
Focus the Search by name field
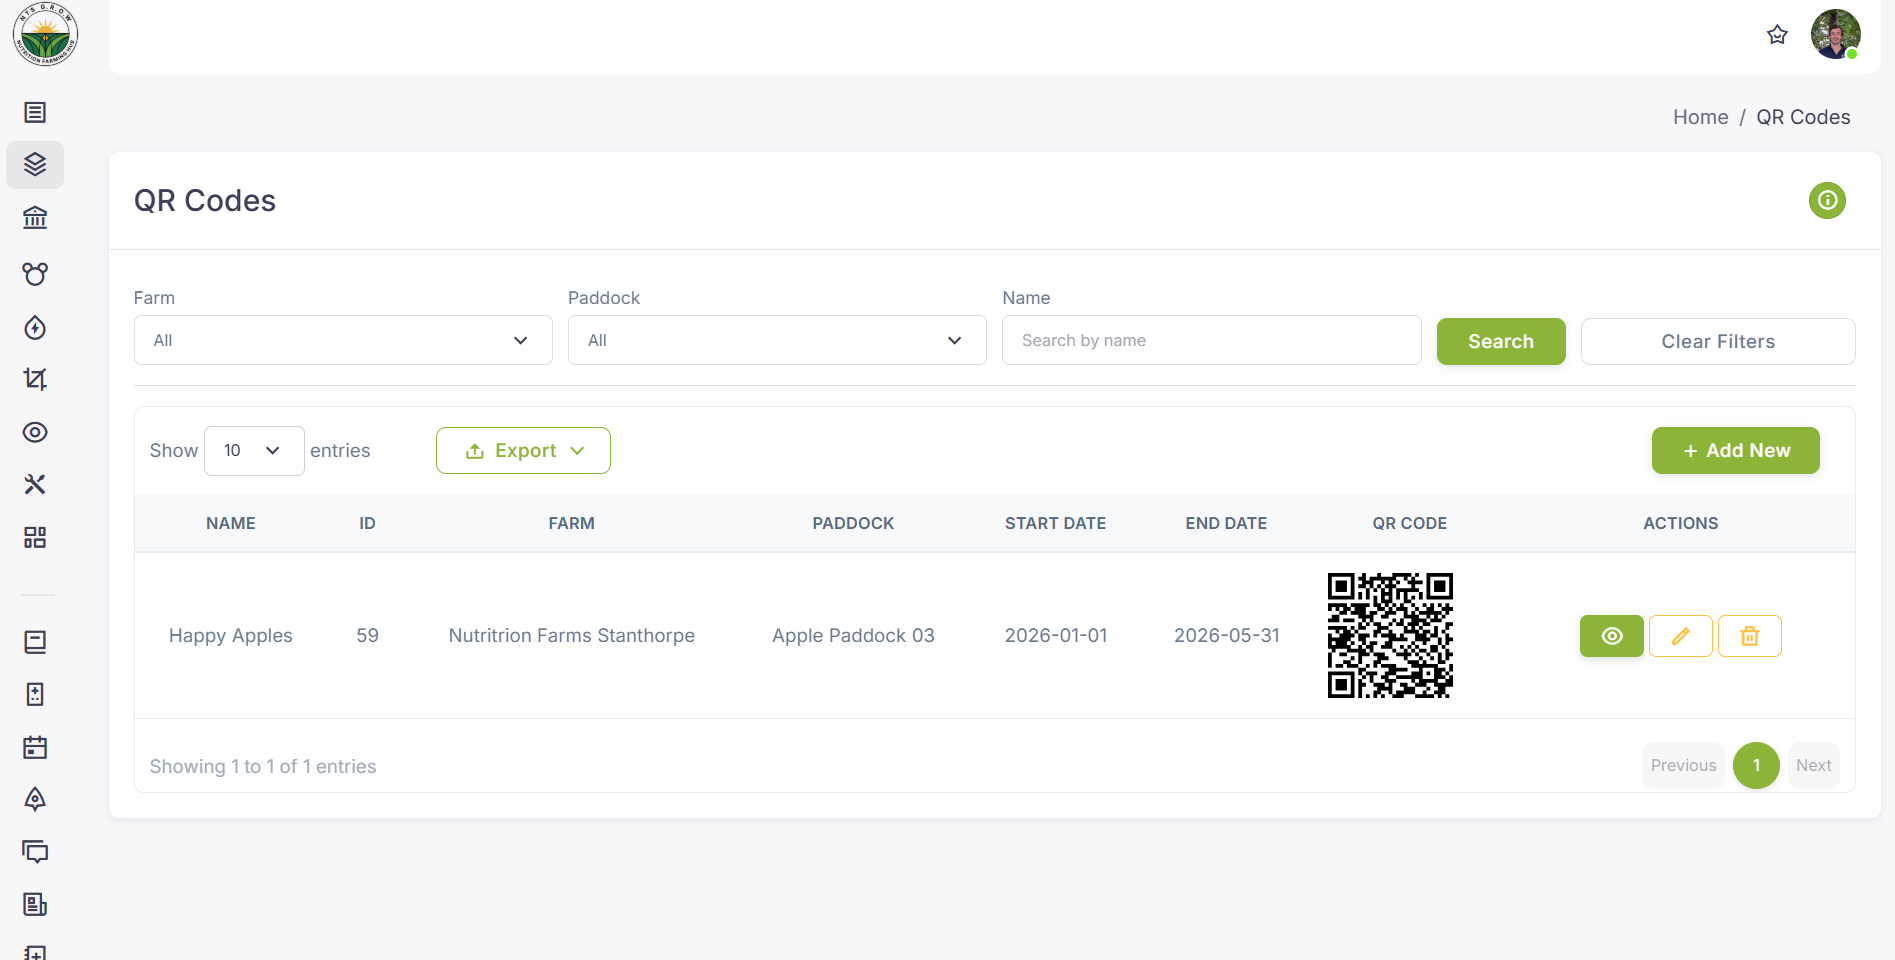pyautogui.click(x=1211, y=340)
